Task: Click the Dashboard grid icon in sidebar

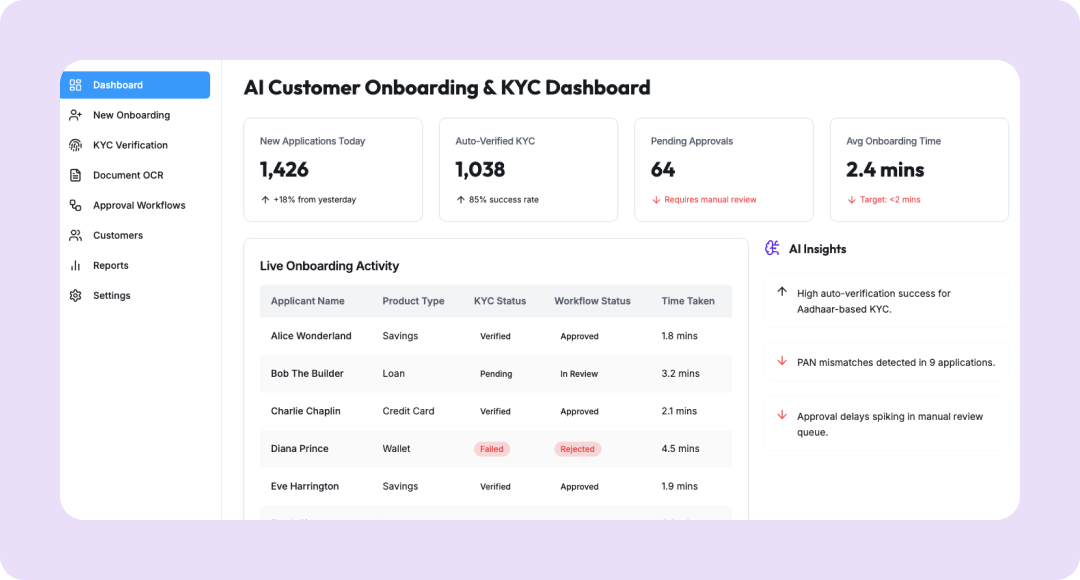Action: [75, 85]
